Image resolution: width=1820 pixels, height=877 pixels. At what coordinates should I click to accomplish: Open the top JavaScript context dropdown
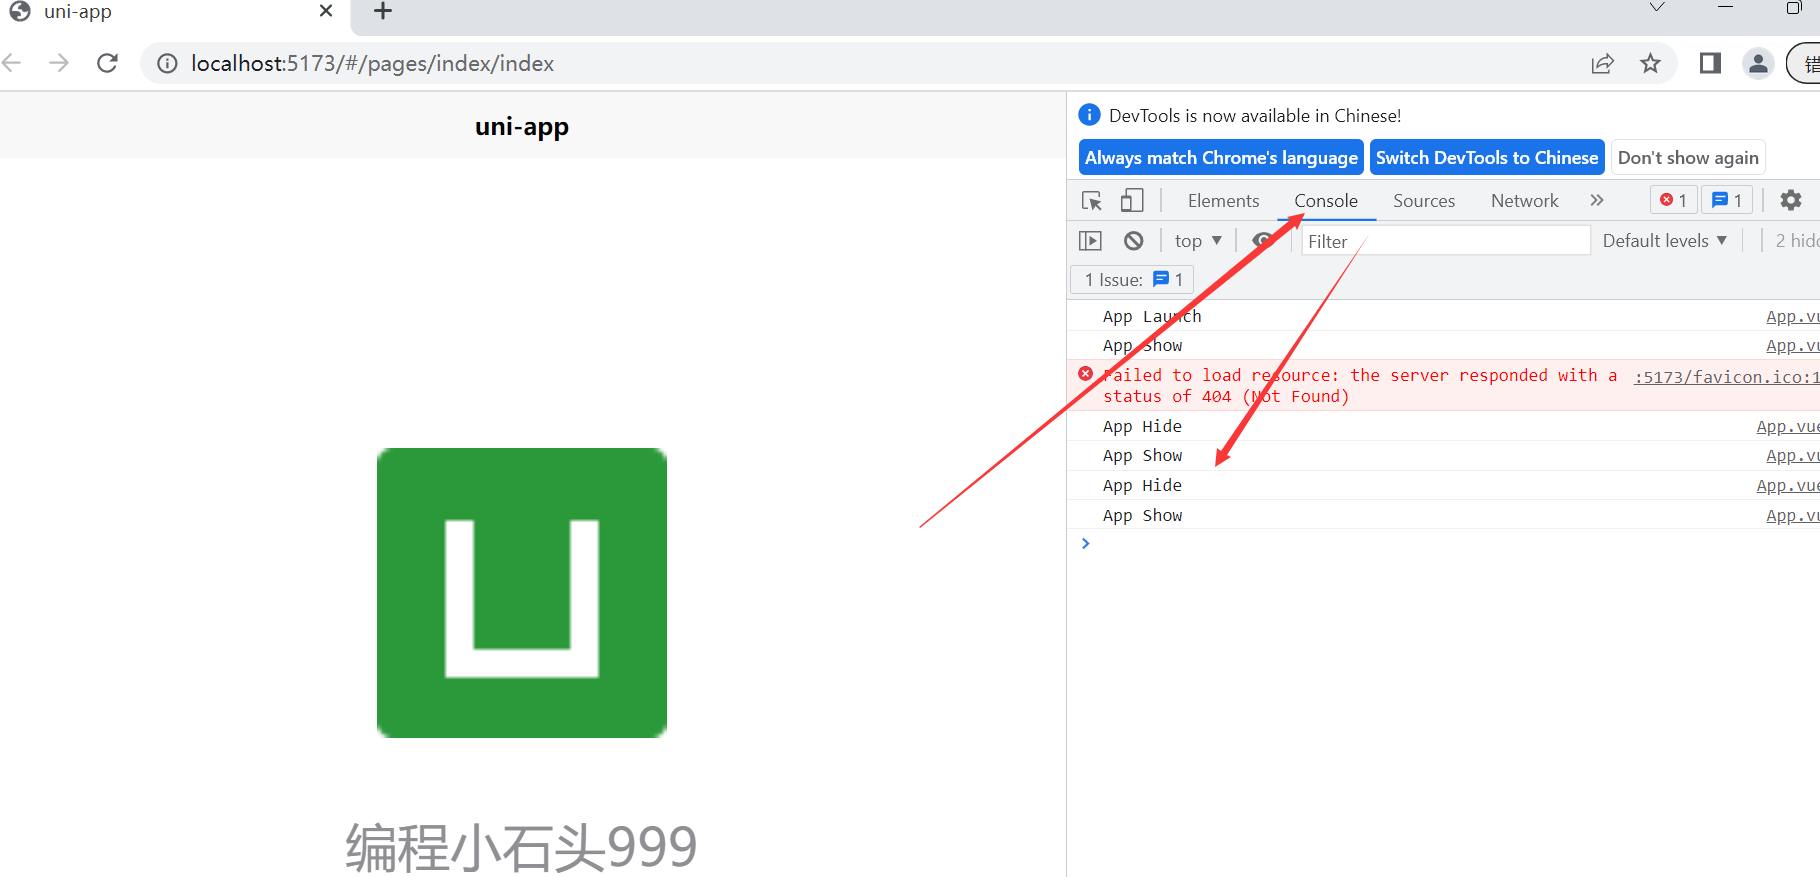(x=1198, y=240)
